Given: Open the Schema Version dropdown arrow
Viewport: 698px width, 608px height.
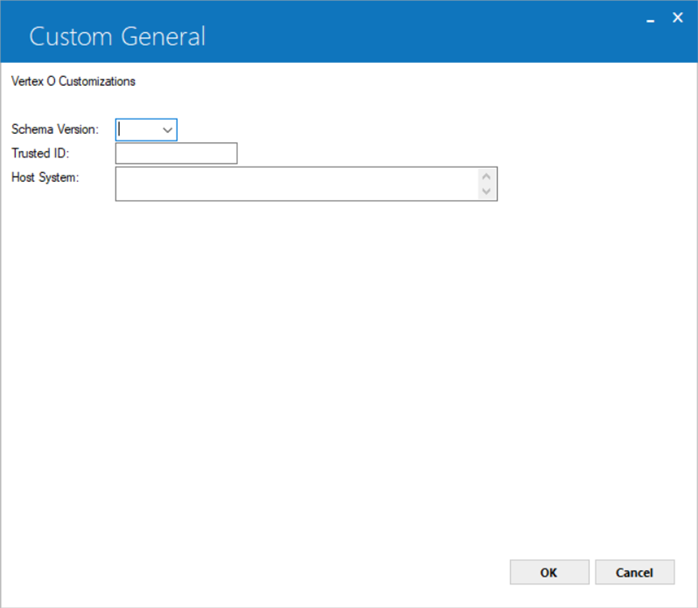Looking at the screenshot, I should pyautogui.click(x=167, y=130).
